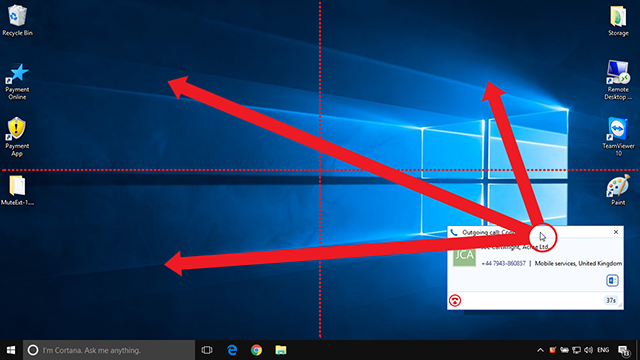Open the contact in Outlook icon

(x=612, y=280)
